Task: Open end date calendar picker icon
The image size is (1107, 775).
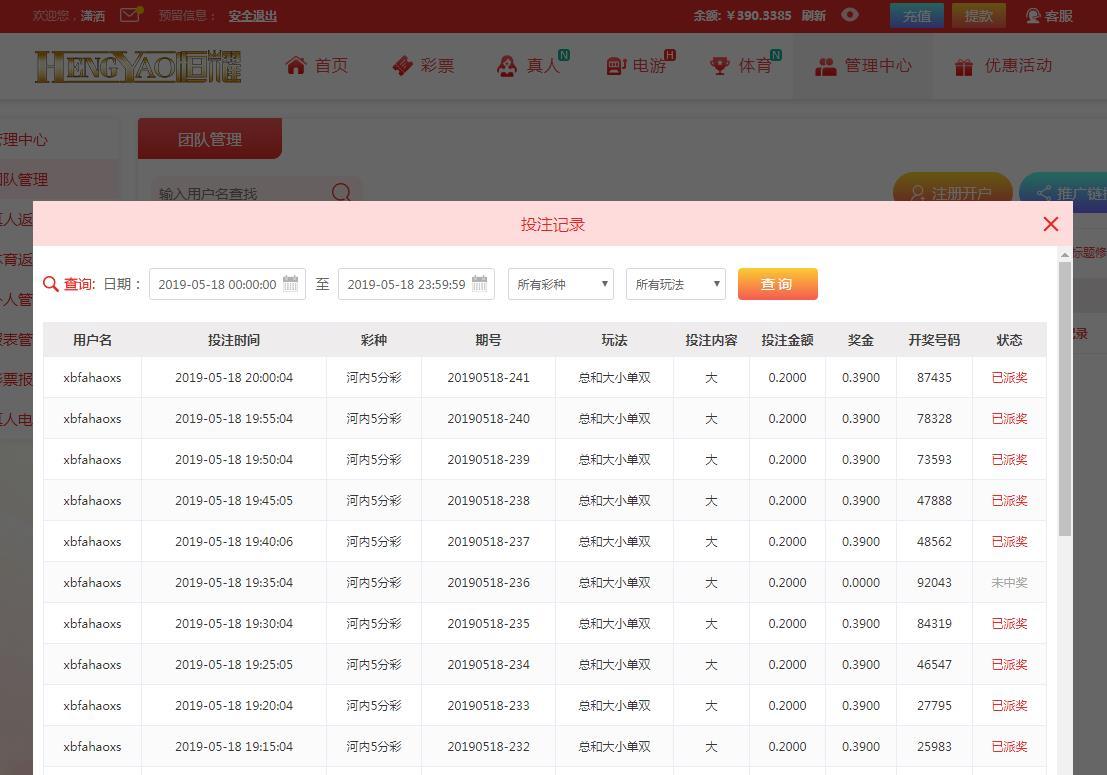Action: point(480,284)
